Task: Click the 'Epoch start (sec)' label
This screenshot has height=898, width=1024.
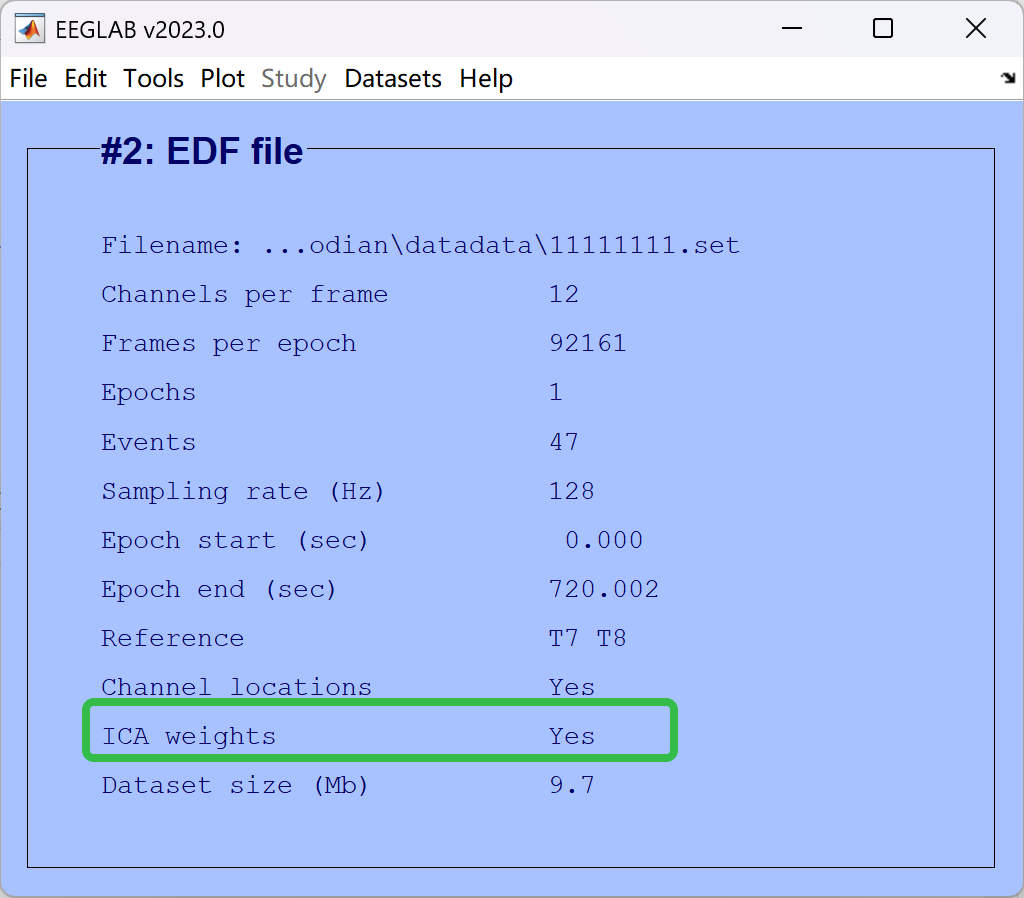Action: coord(234,541)
